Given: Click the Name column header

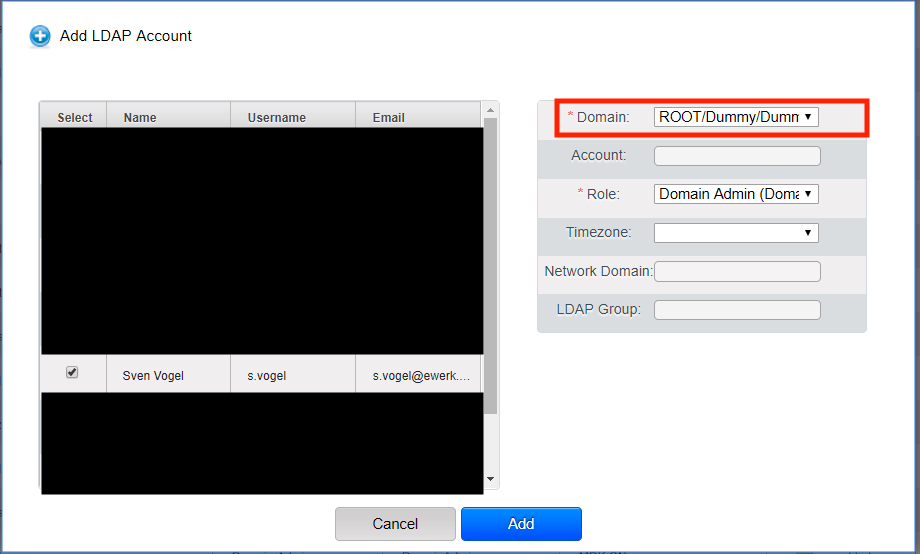Looking at the screenshot, I should pos(169,117).
